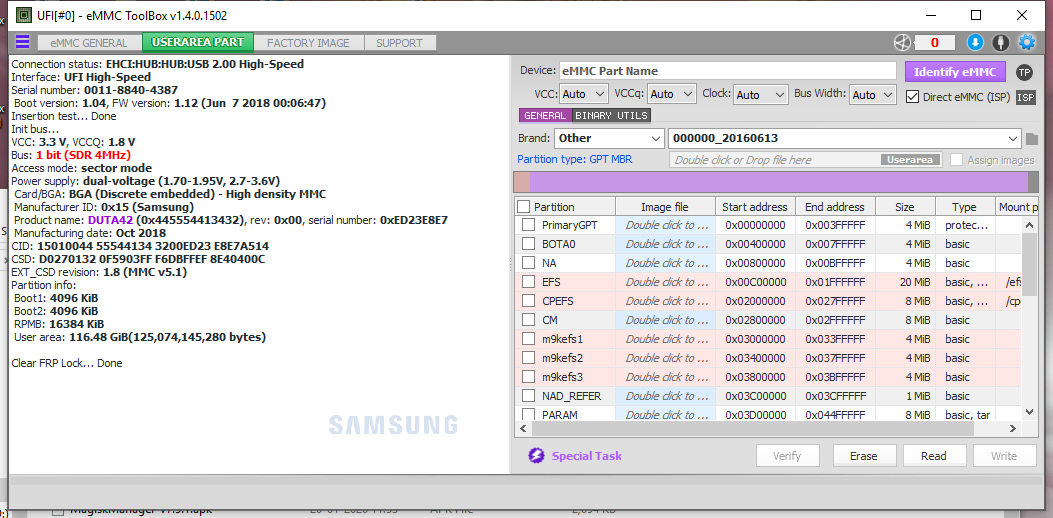Open settings via blue gear icon
This screenshot has height=518, width=1053.
[1027, 42]
